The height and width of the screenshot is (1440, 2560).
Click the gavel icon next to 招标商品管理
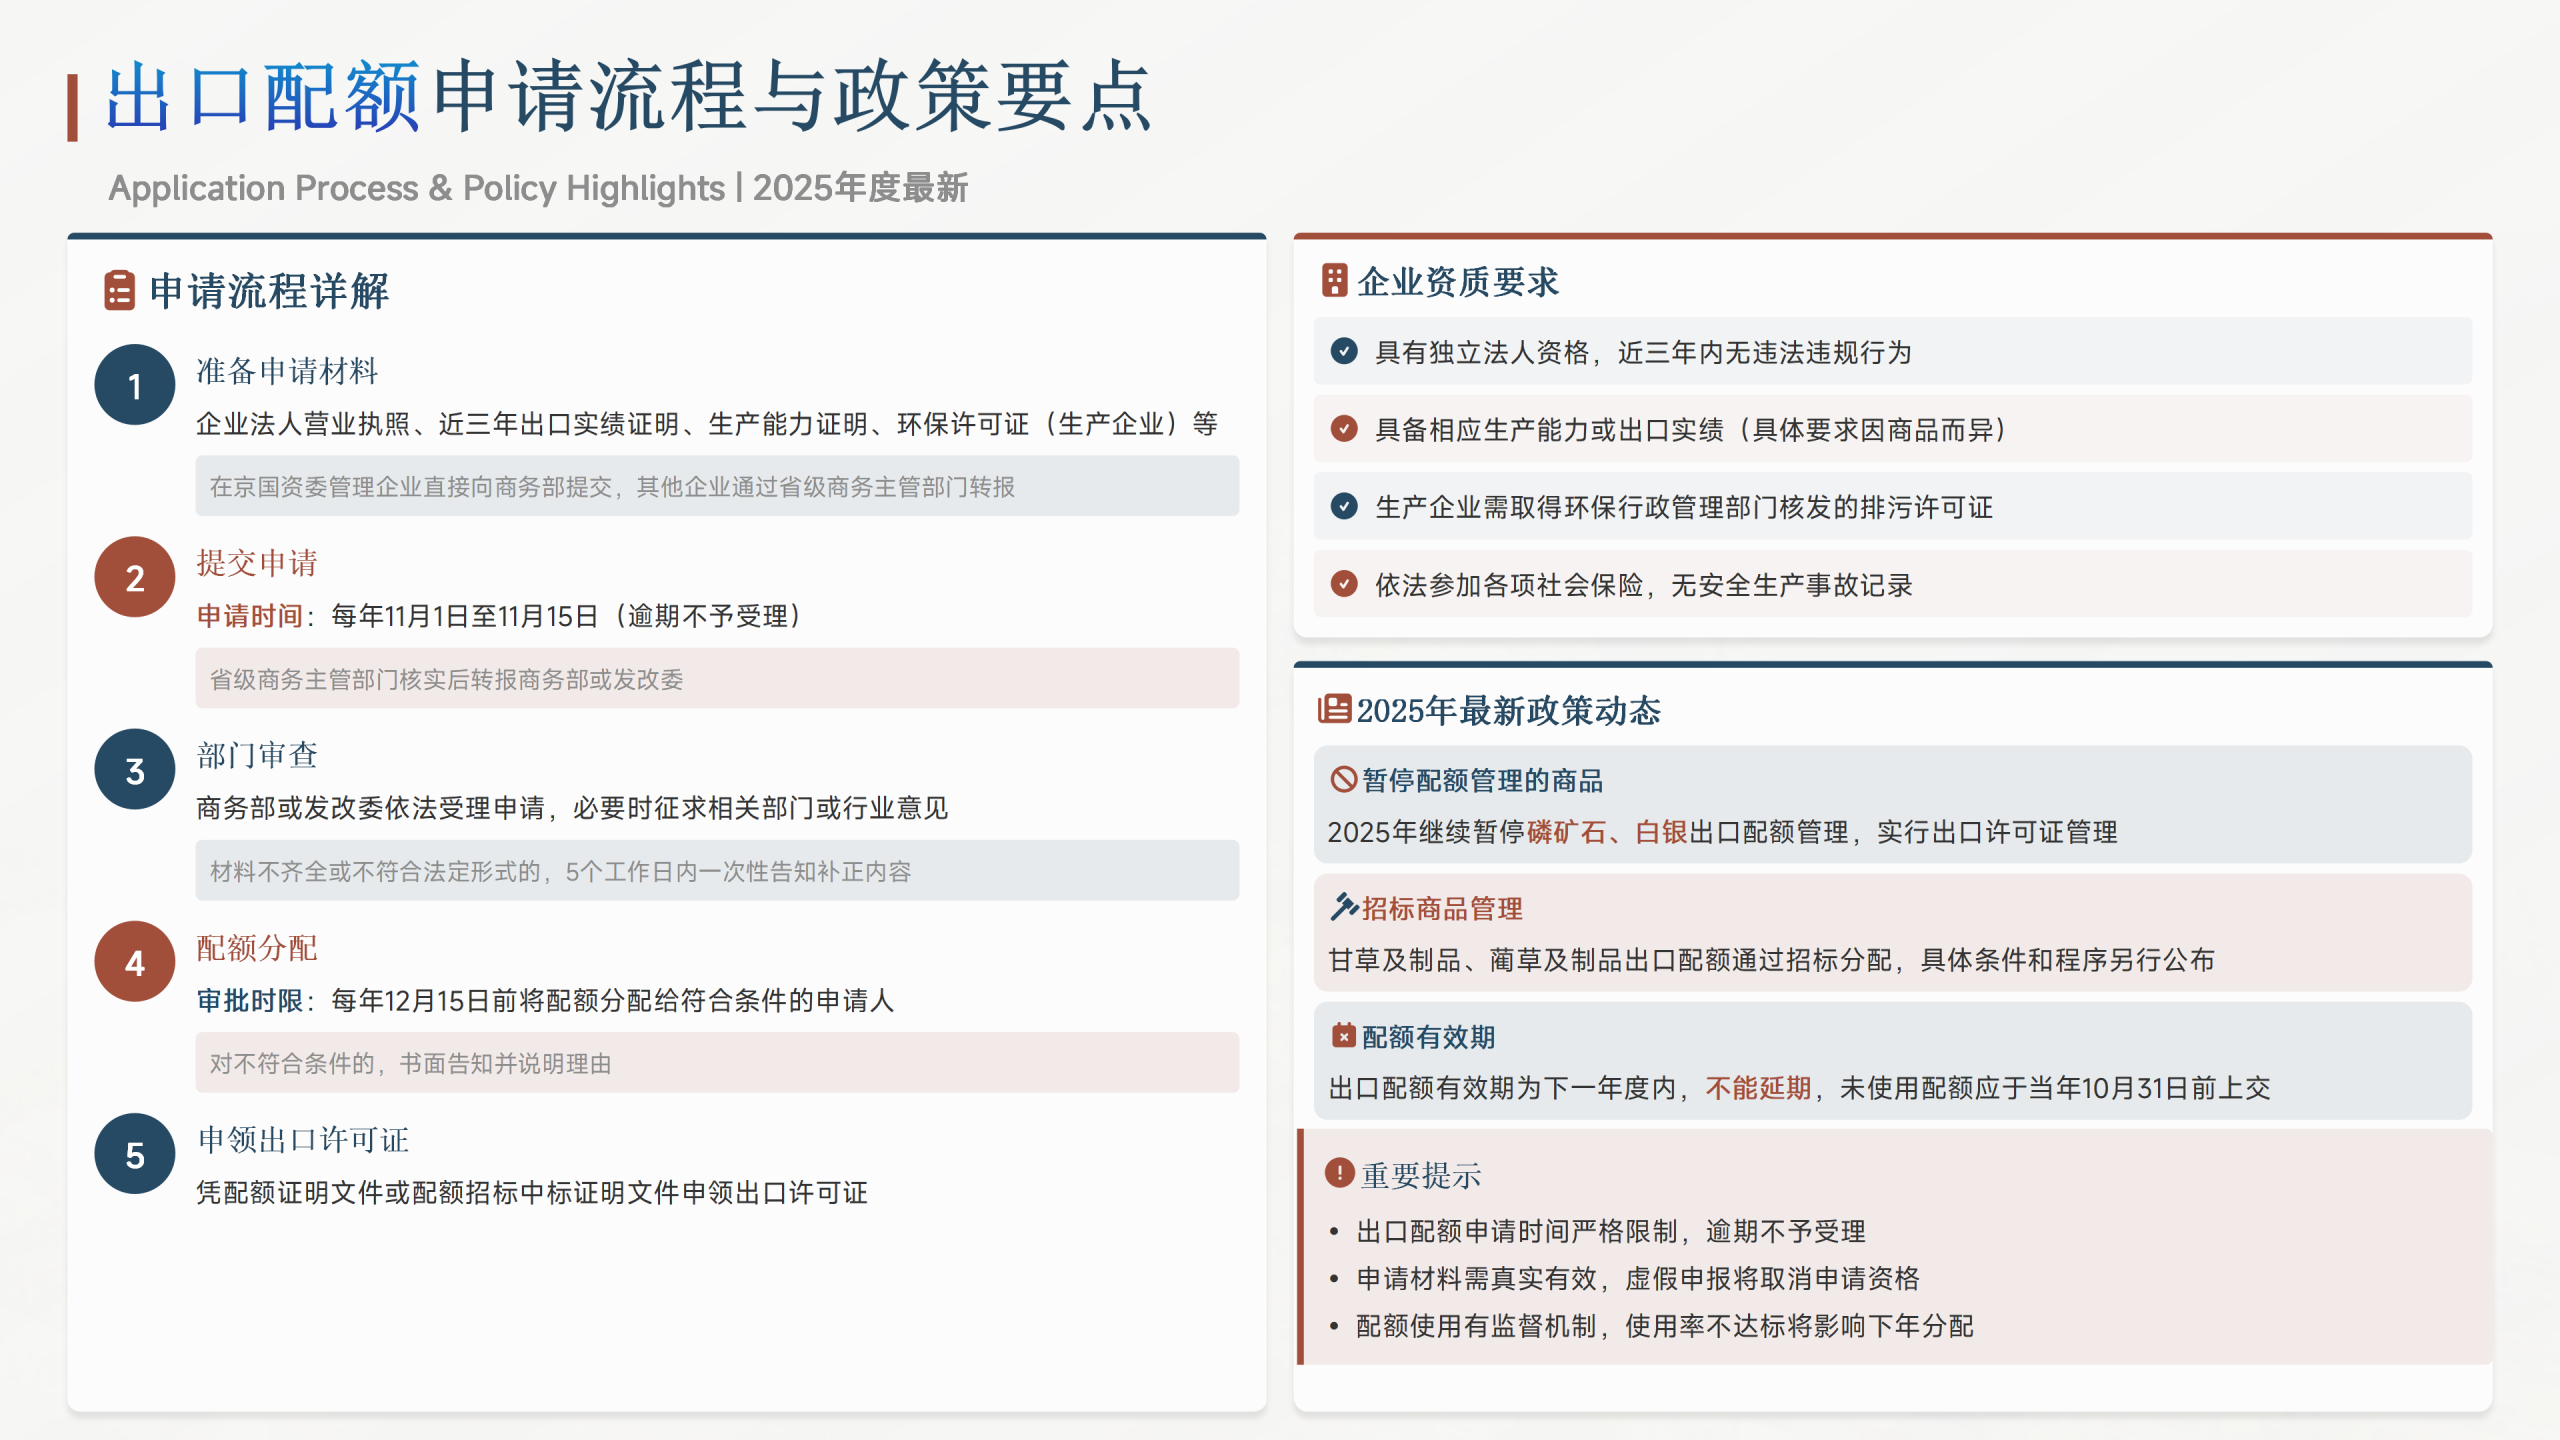[x=1343, y=907]
